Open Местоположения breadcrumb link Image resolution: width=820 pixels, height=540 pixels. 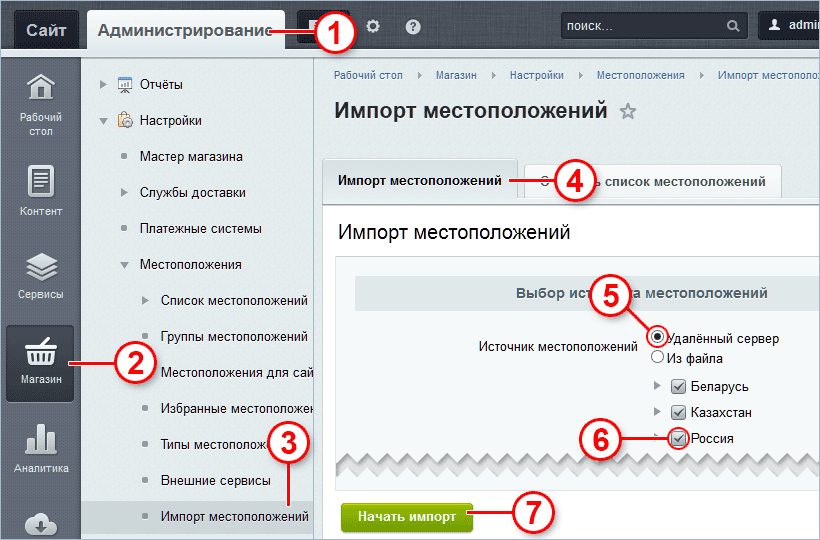641,75
